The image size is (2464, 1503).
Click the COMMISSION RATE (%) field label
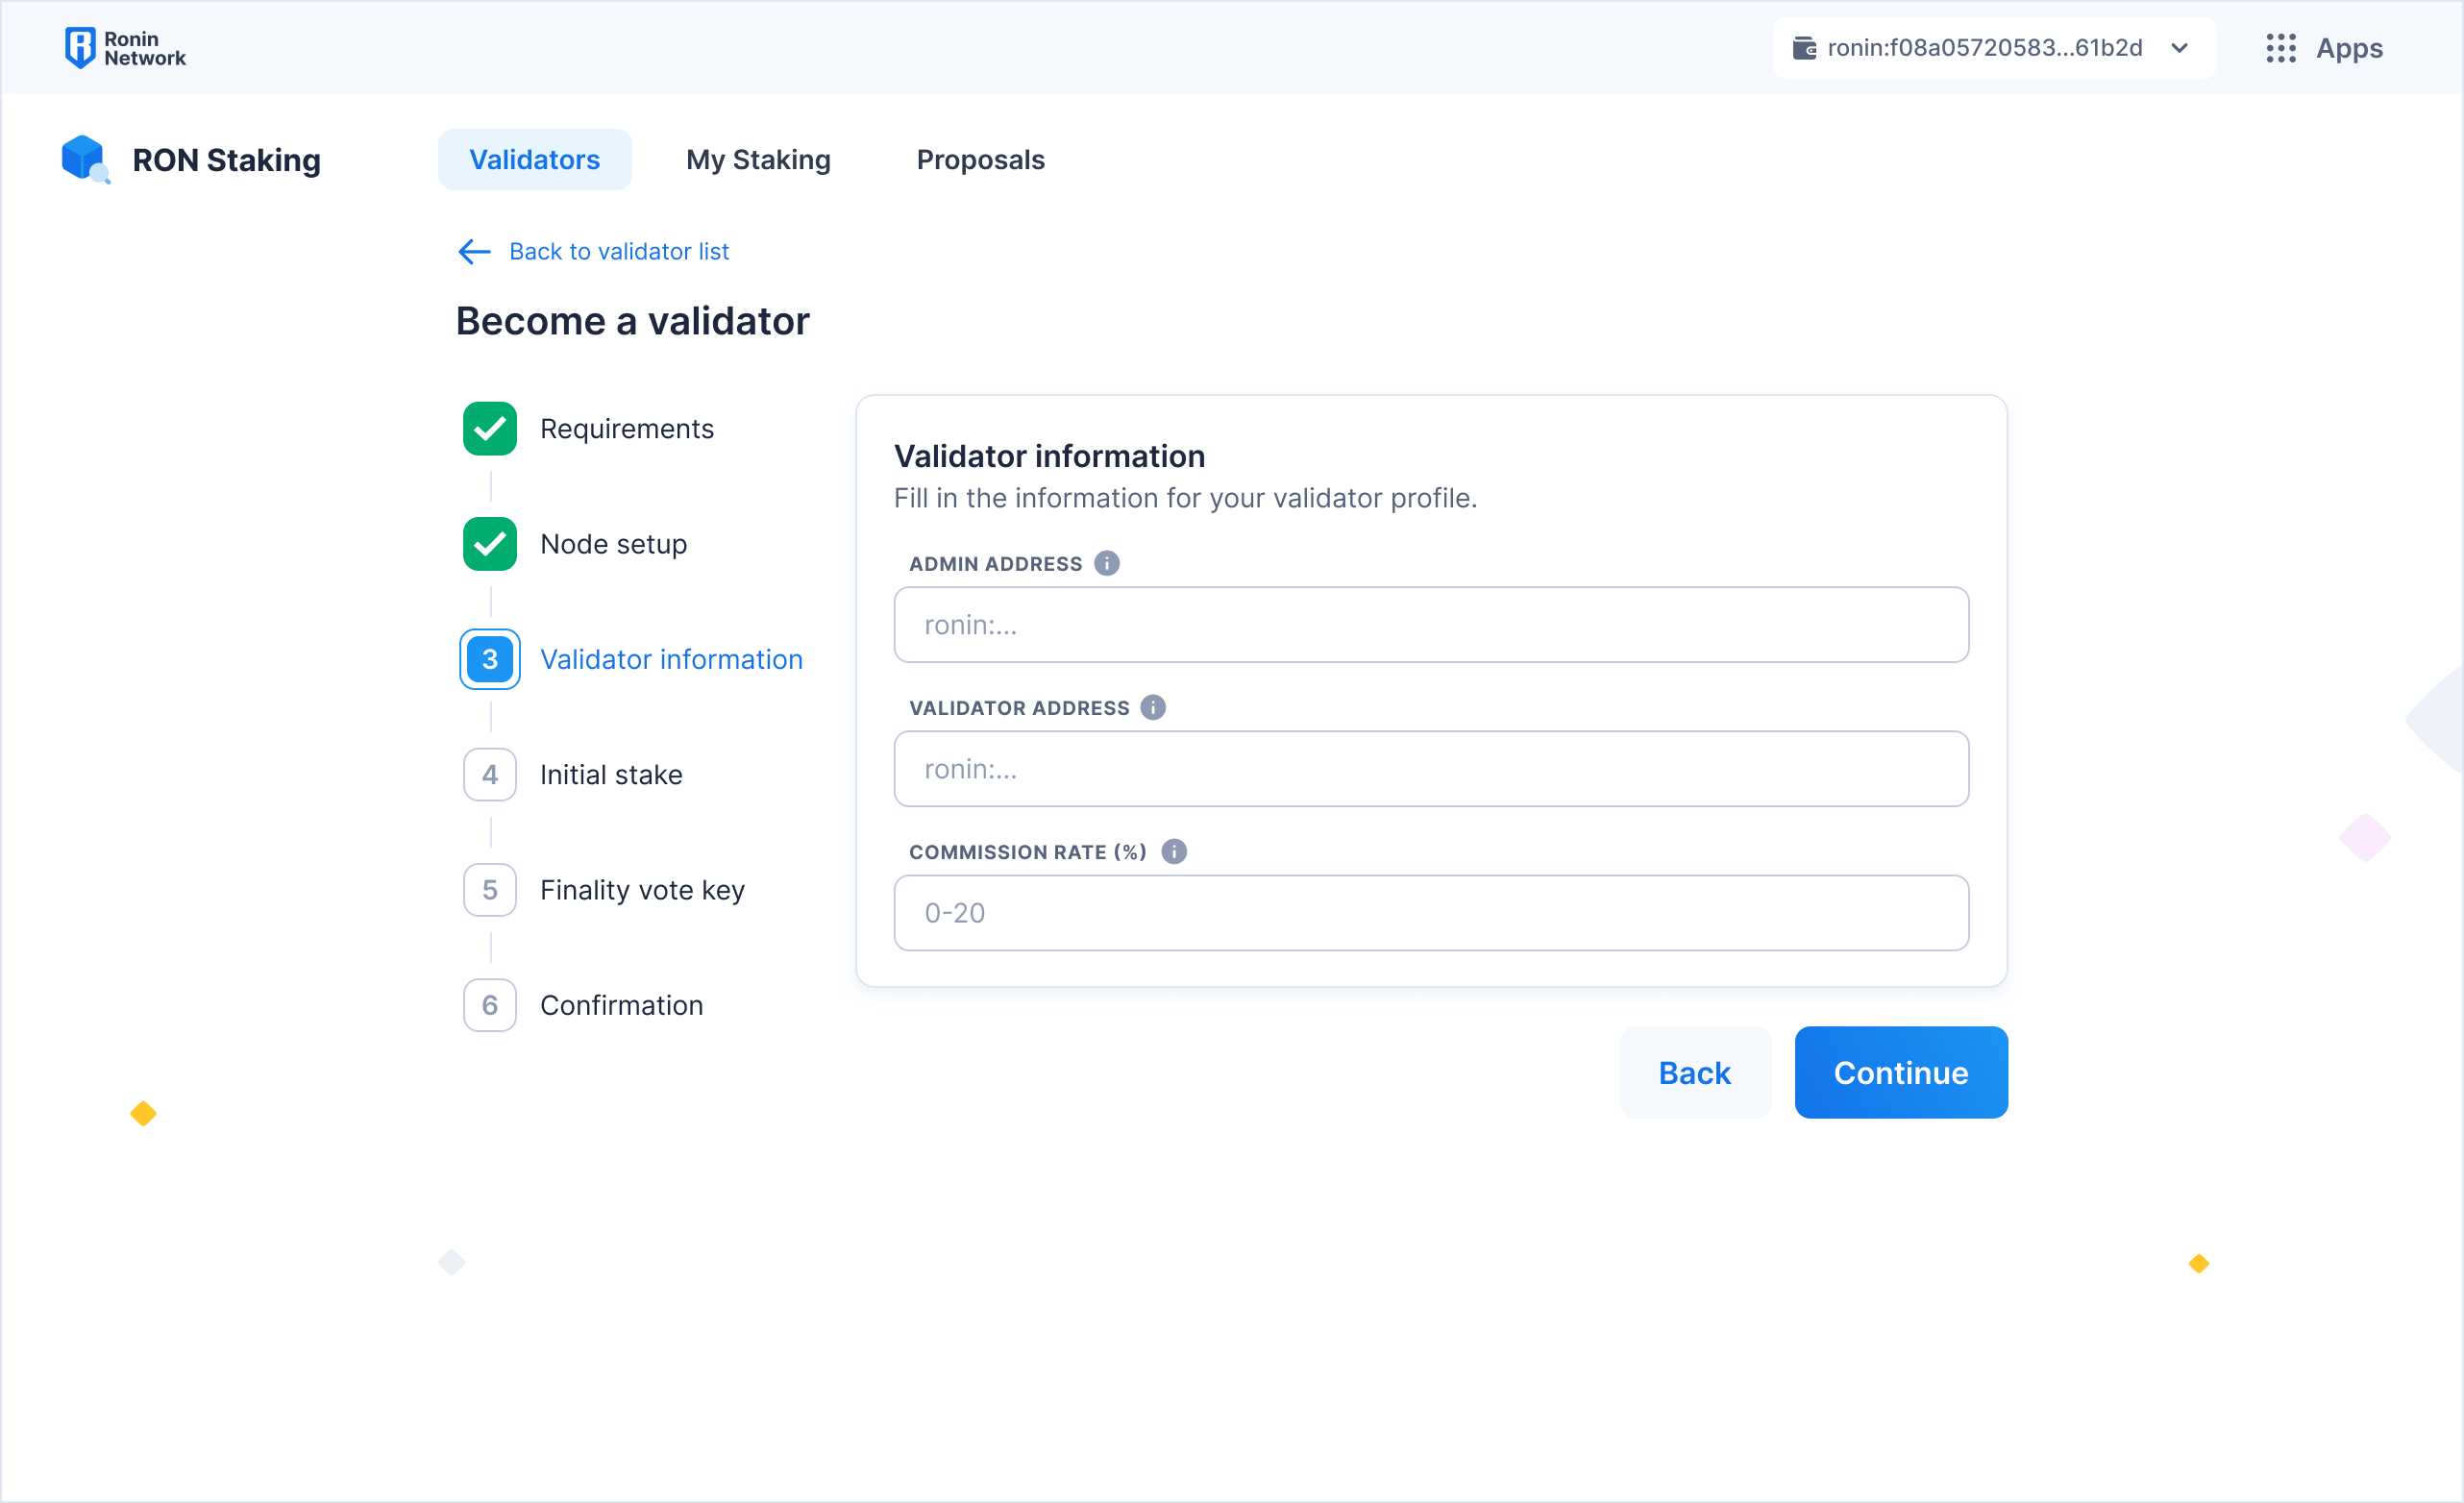click(x=1028, y=852)
